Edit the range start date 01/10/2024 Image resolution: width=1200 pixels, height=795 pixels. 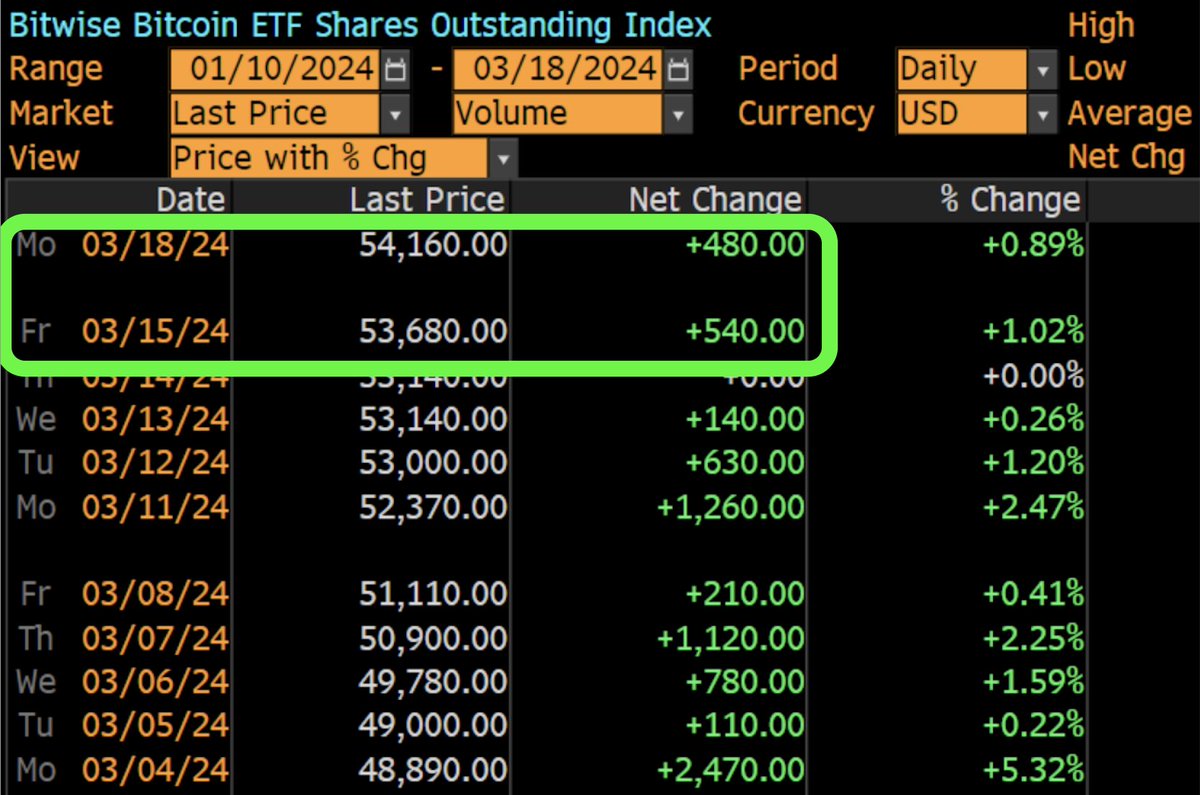(276, 70)
